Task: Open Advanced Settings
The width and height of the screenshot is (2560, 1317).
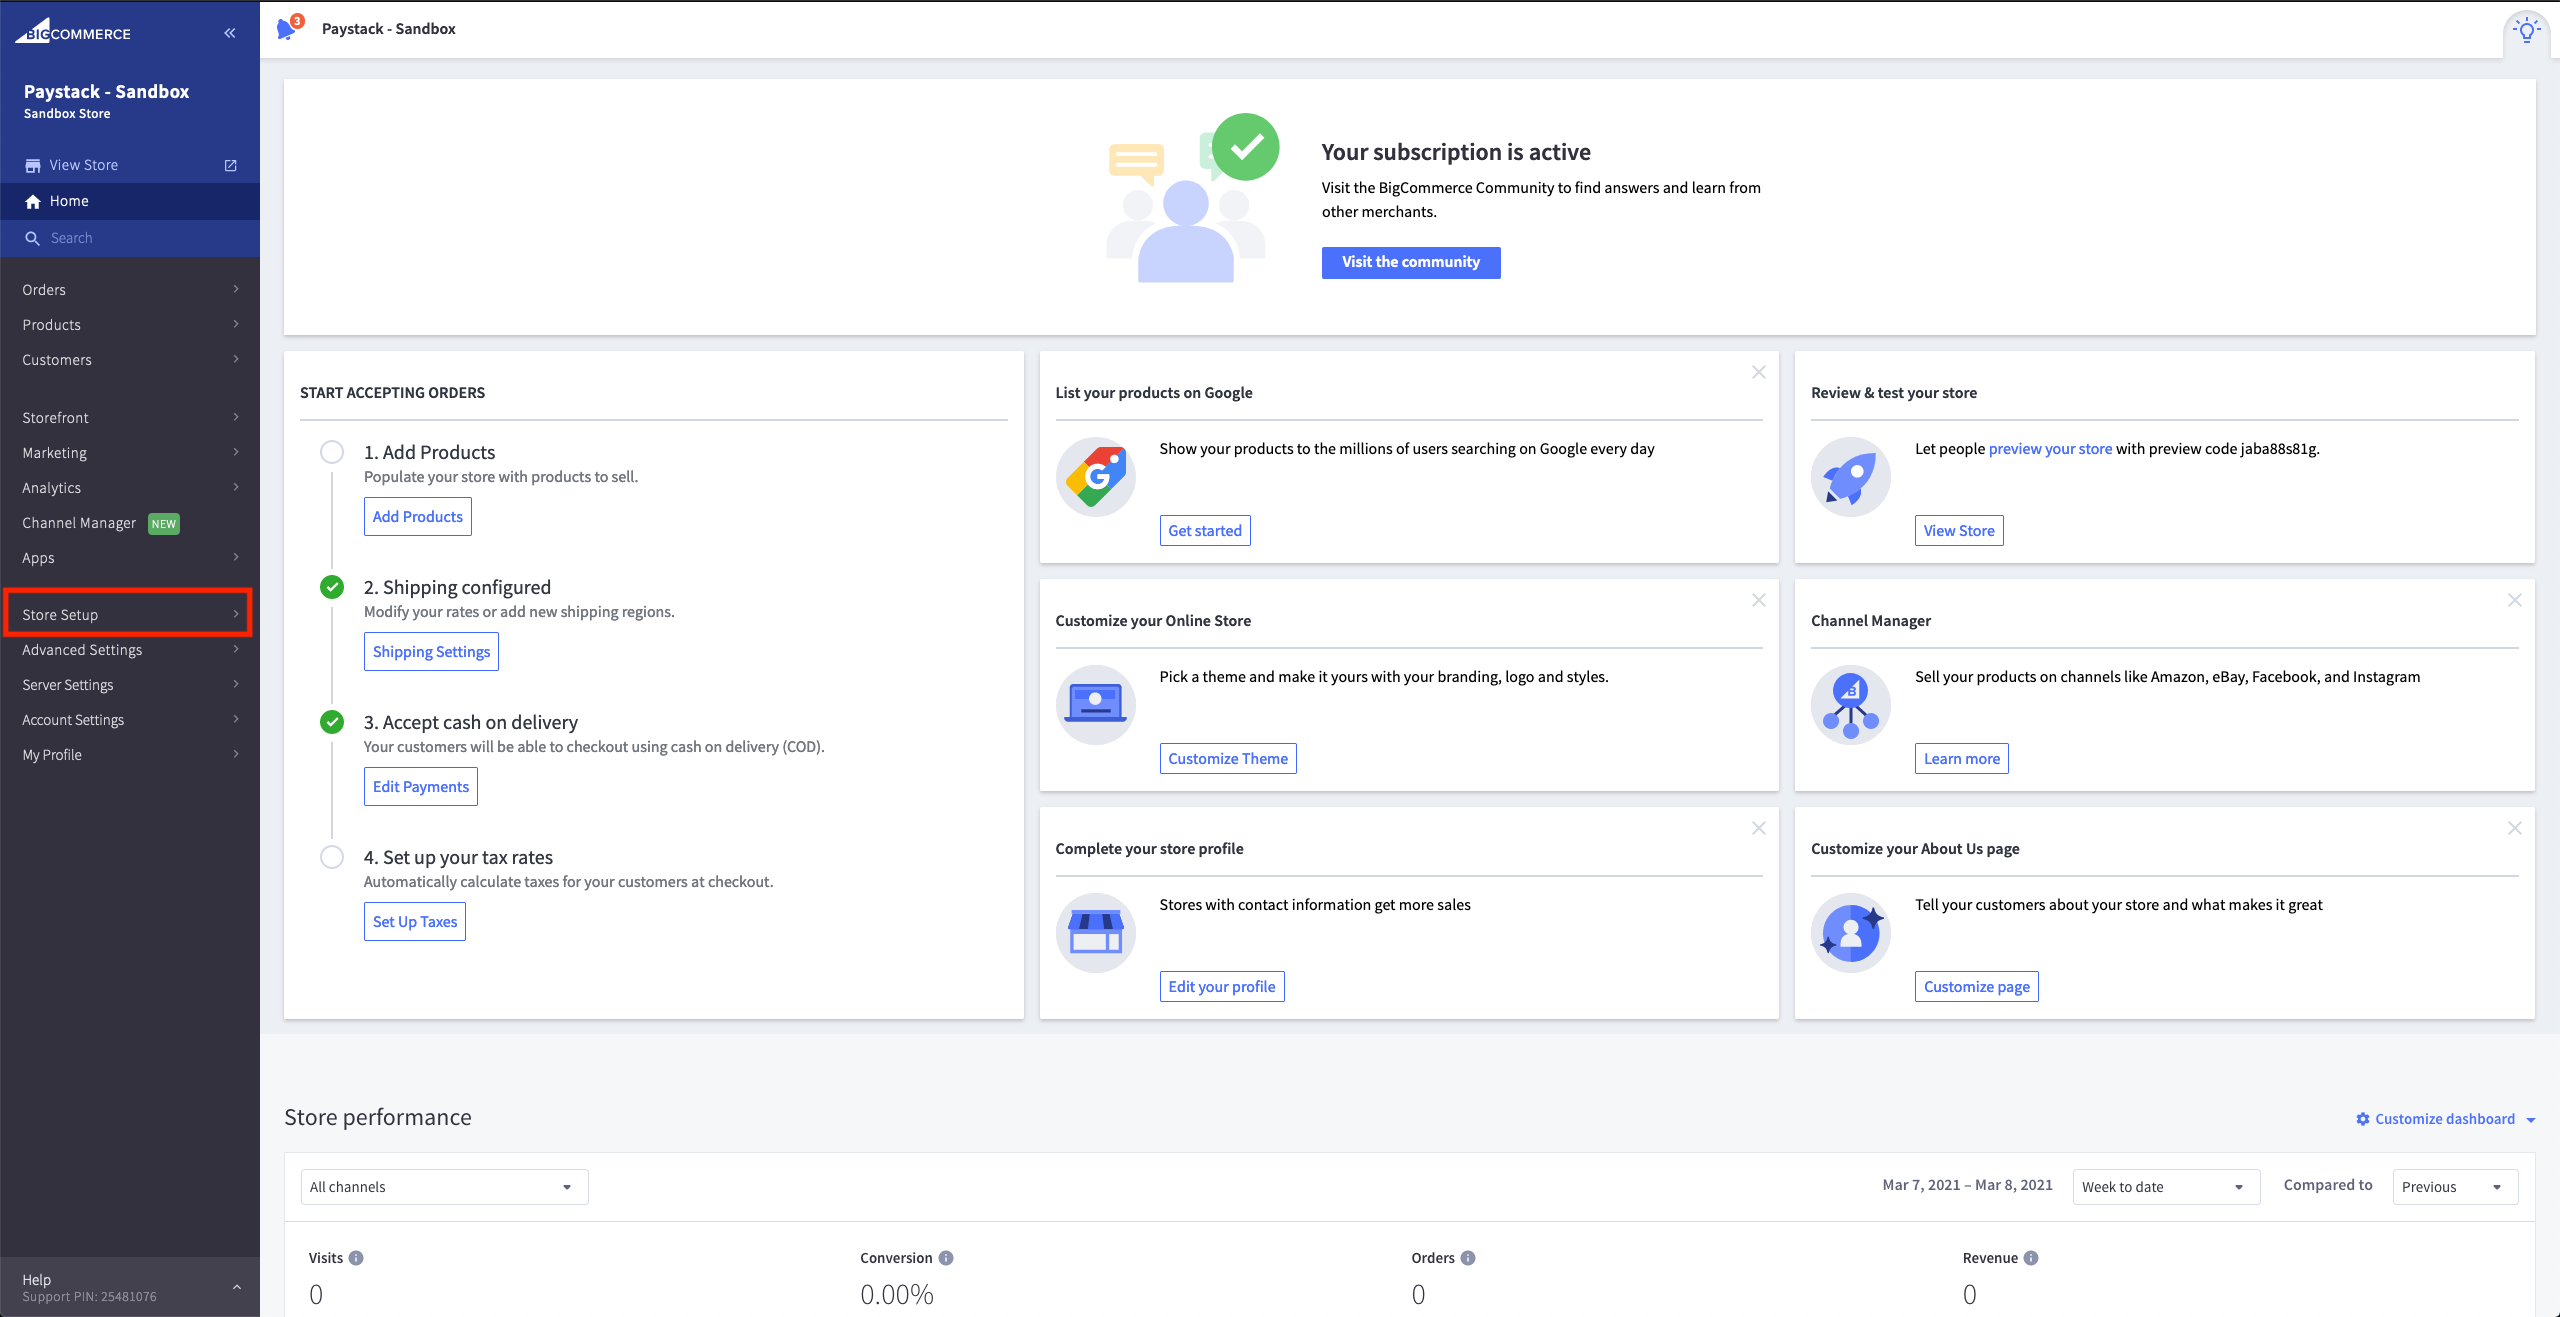Action: 130,650
